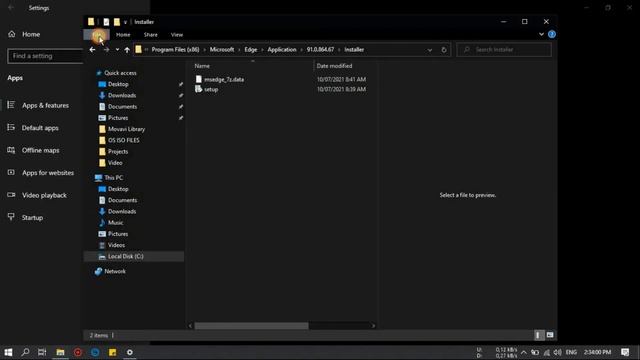Sort by Name column header
The image size is (640, 360).
(202, 66)
